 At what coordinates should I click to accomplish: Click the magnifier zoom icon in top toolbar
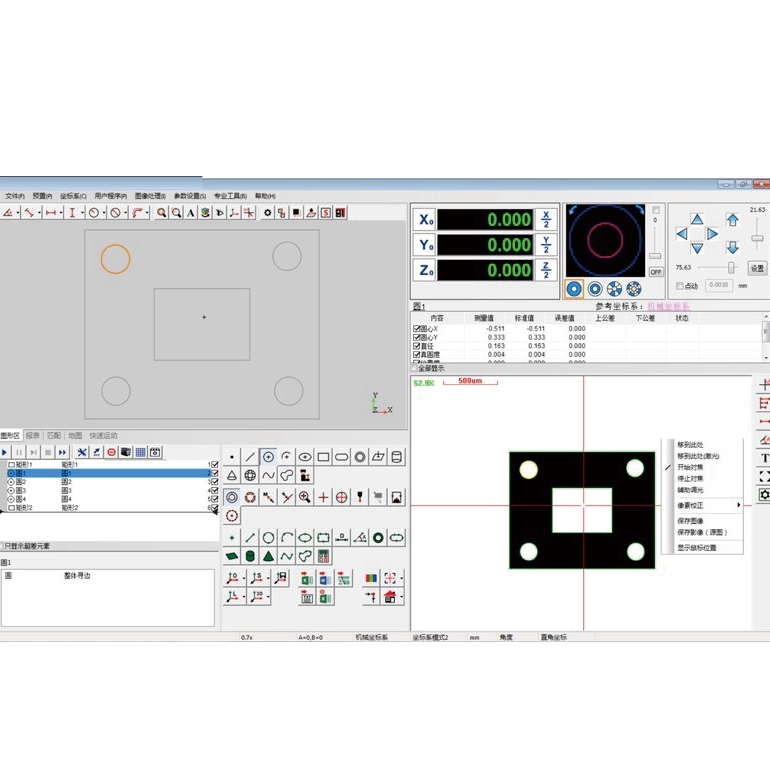tap(161, 213)
